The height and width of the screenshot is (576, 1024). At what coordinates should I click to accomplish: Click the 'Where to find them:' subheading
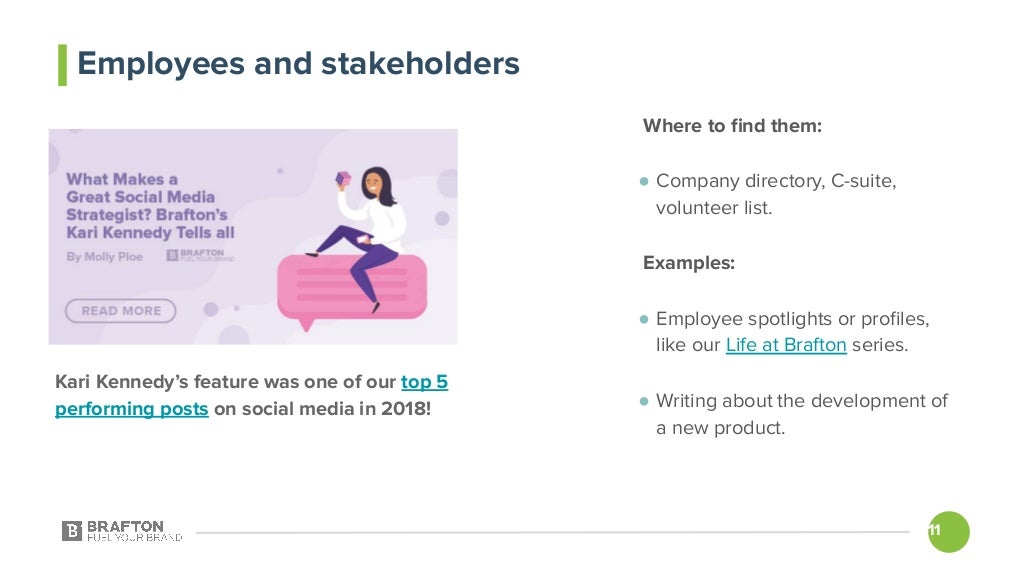pos(732,125)
